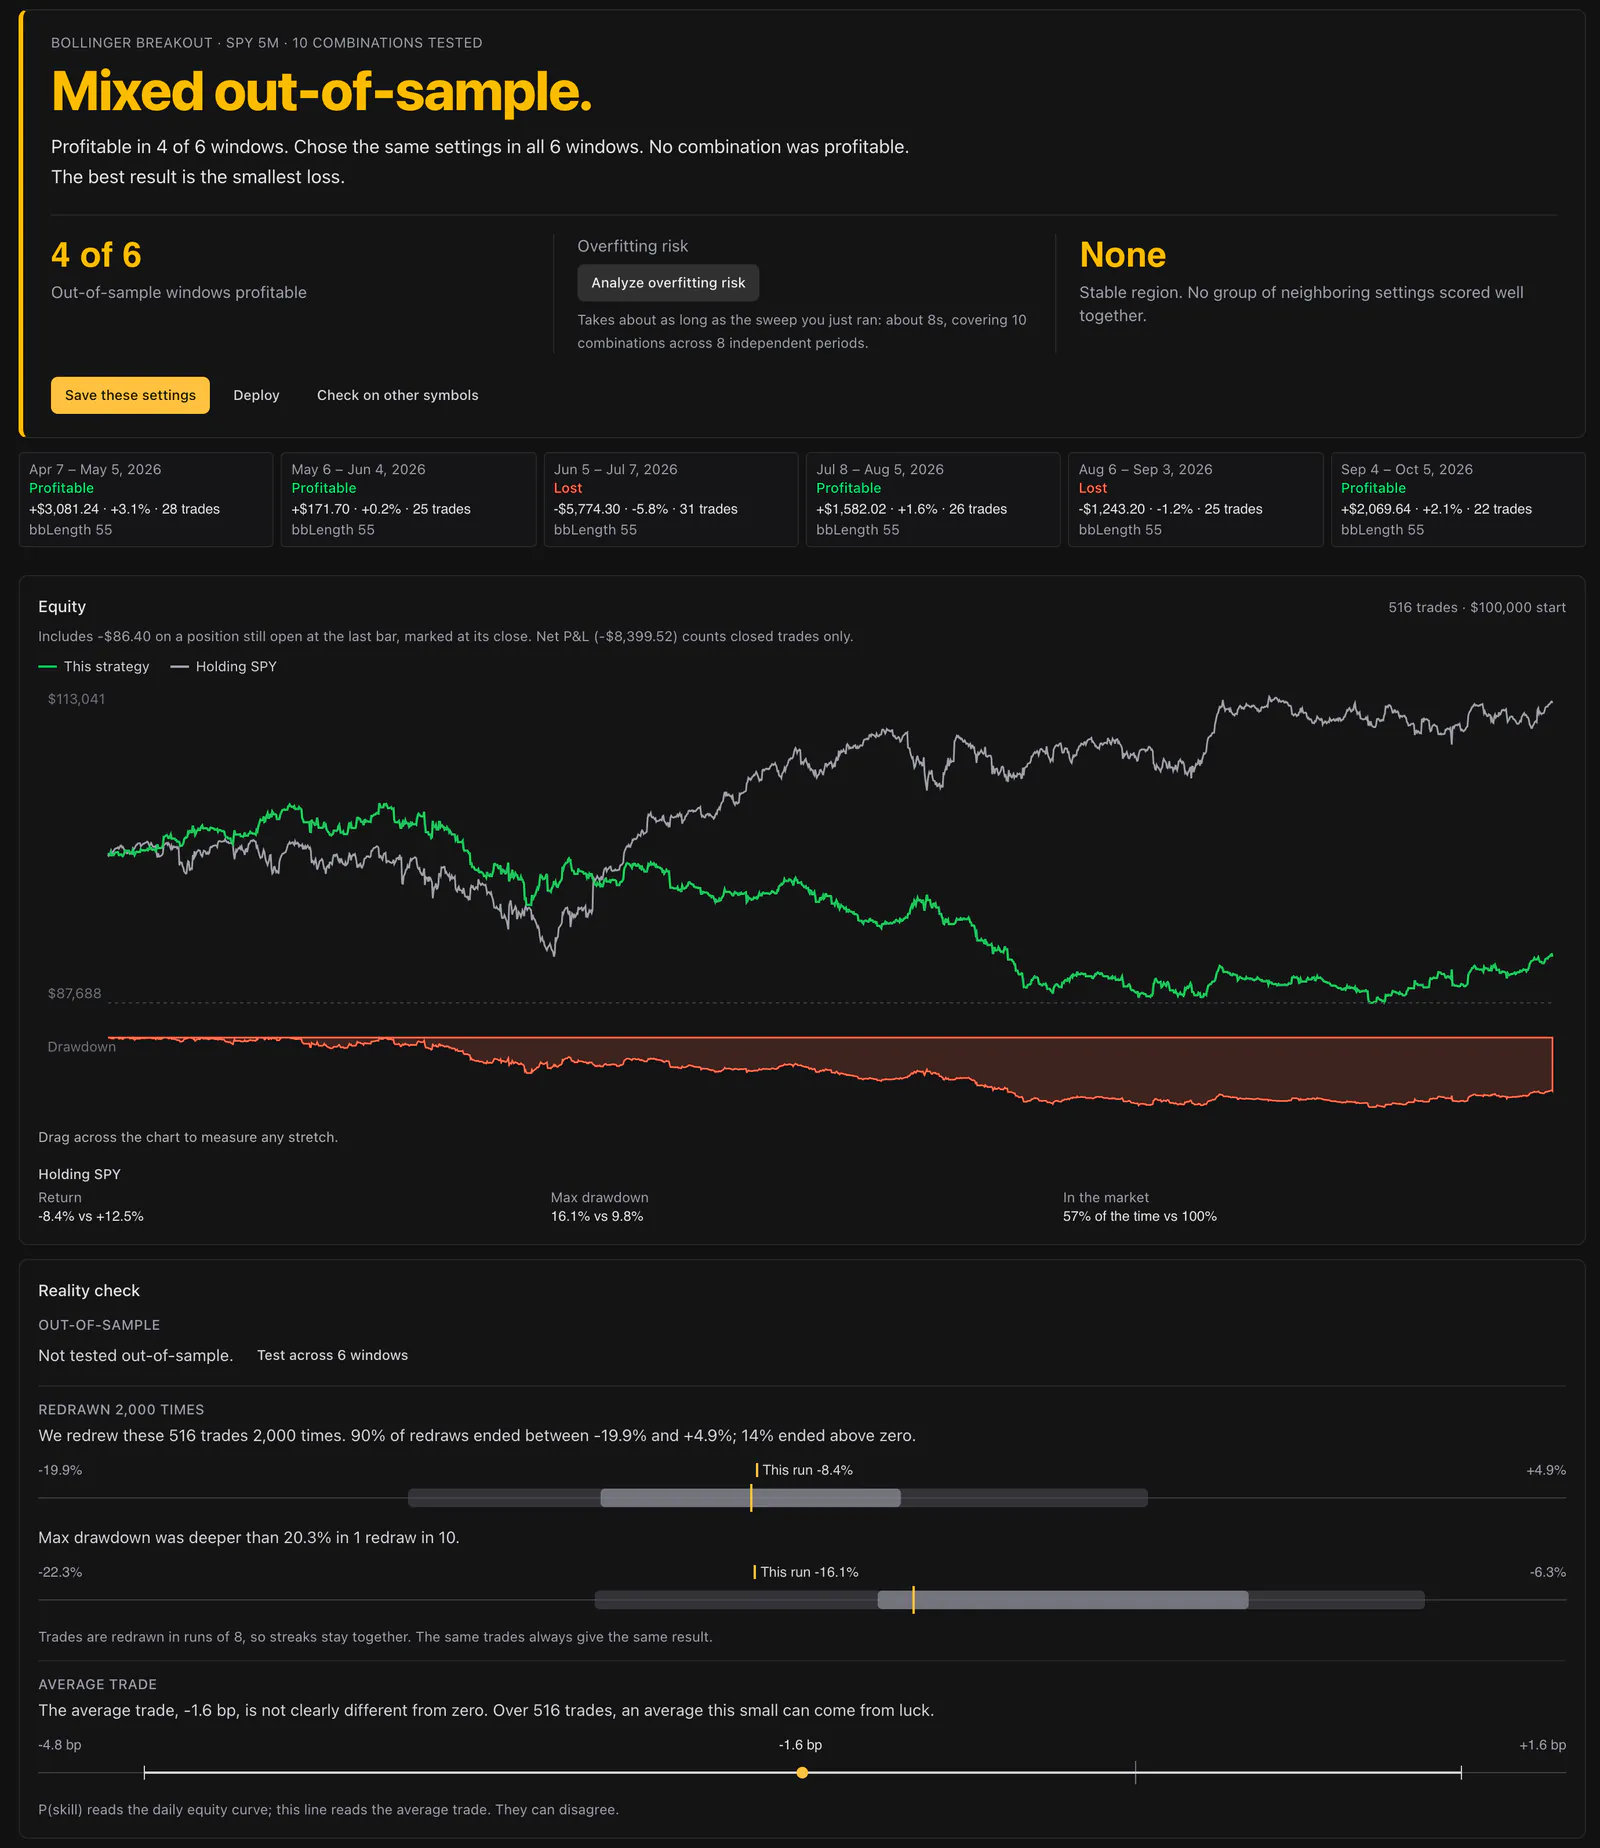Click the 'AVERAGE TRADE' section label
The height and width of the screenshot is (1848, 1600).
click(x=97, y=1684)
